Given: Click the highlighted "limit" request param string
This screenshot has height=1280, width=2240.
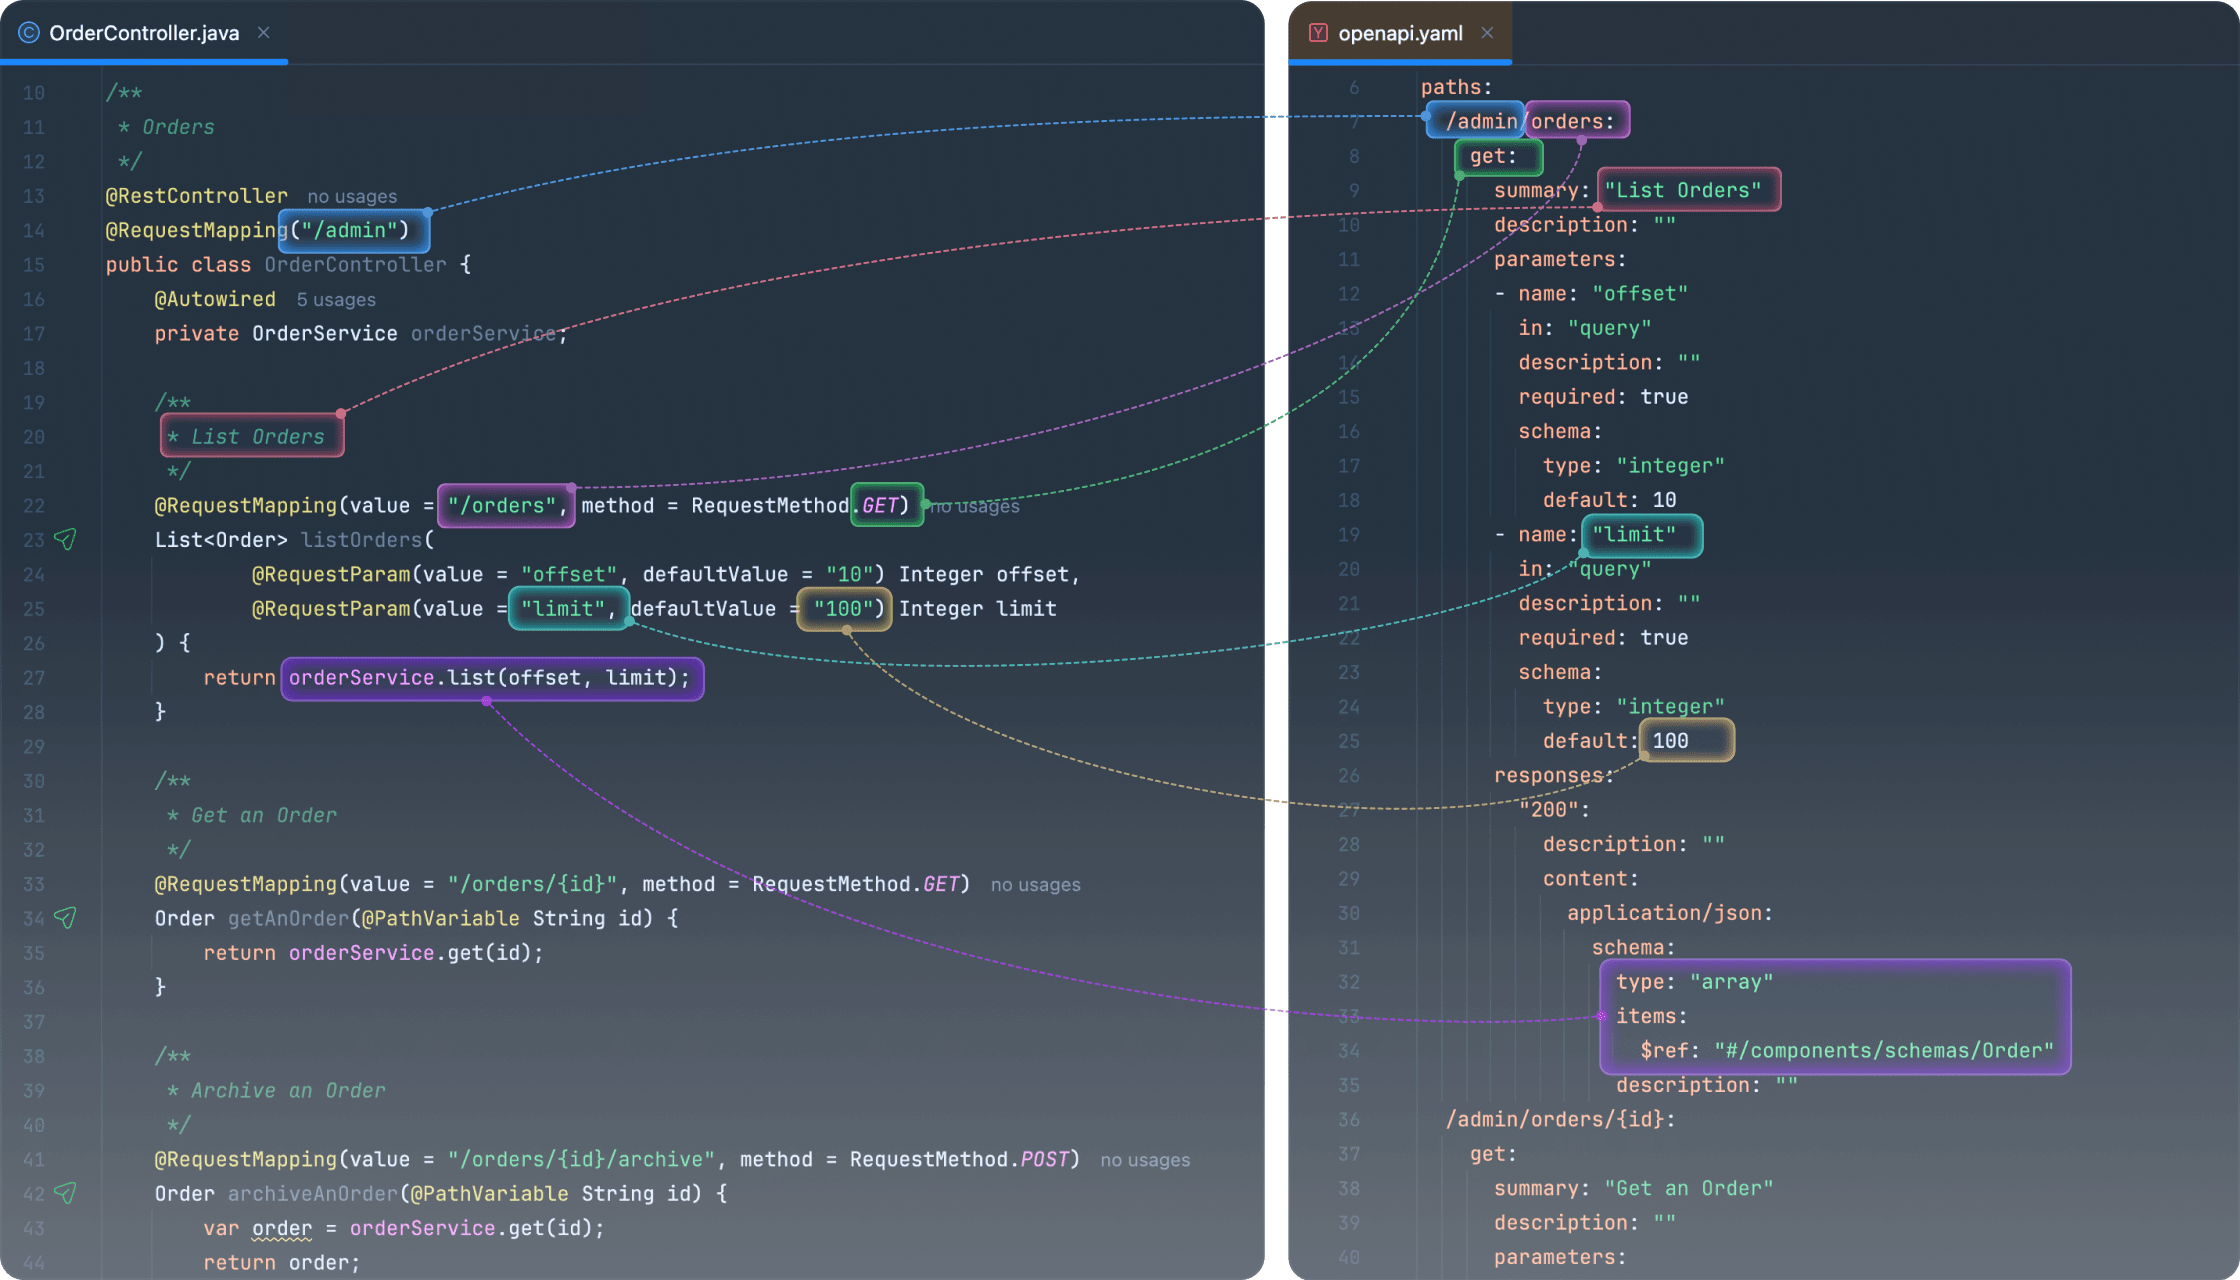Looking at the screenshot, I should coord(569,608).
